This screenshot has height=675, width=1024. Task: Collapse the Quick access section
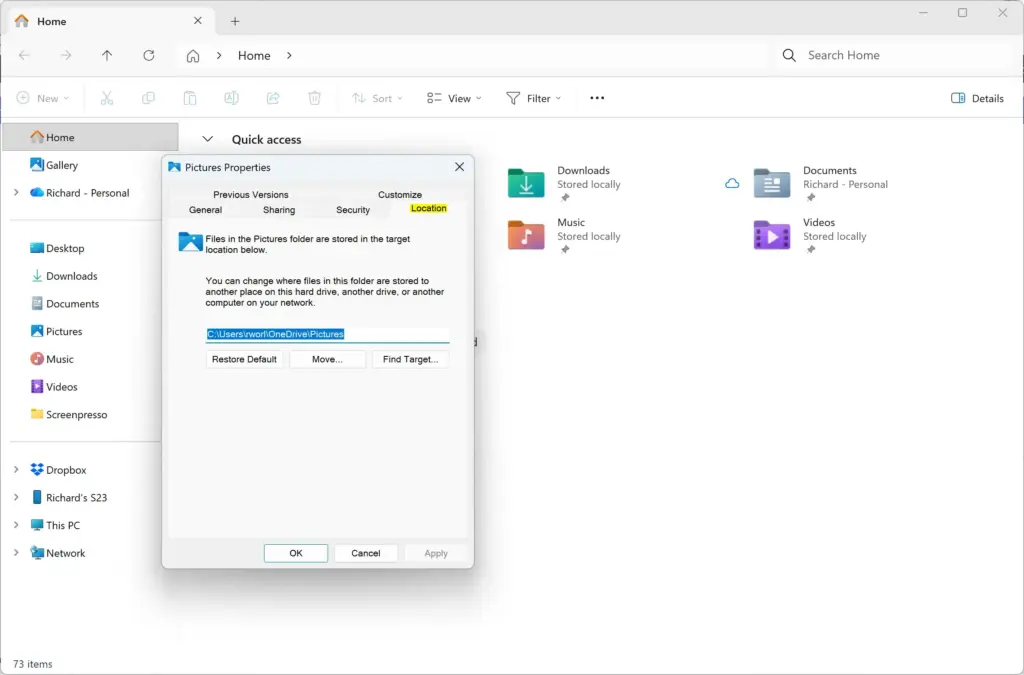point(208,139)
